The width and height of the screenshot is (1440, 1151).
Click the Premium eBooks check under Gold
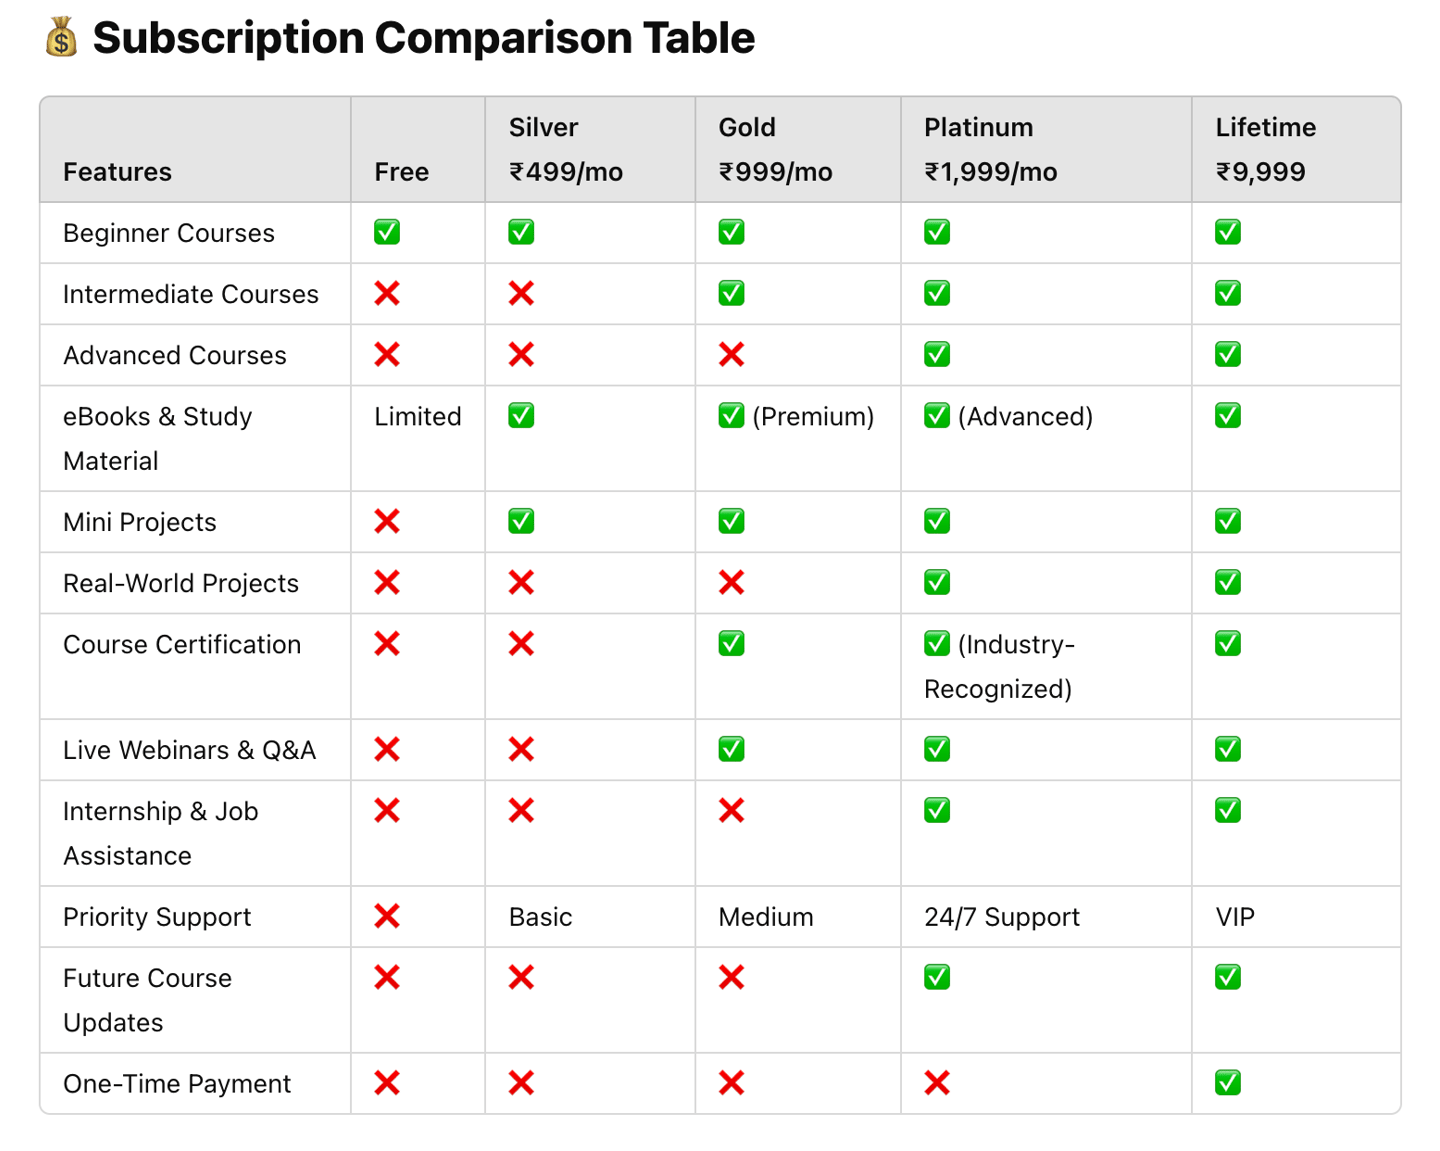[x=731, y=415]
